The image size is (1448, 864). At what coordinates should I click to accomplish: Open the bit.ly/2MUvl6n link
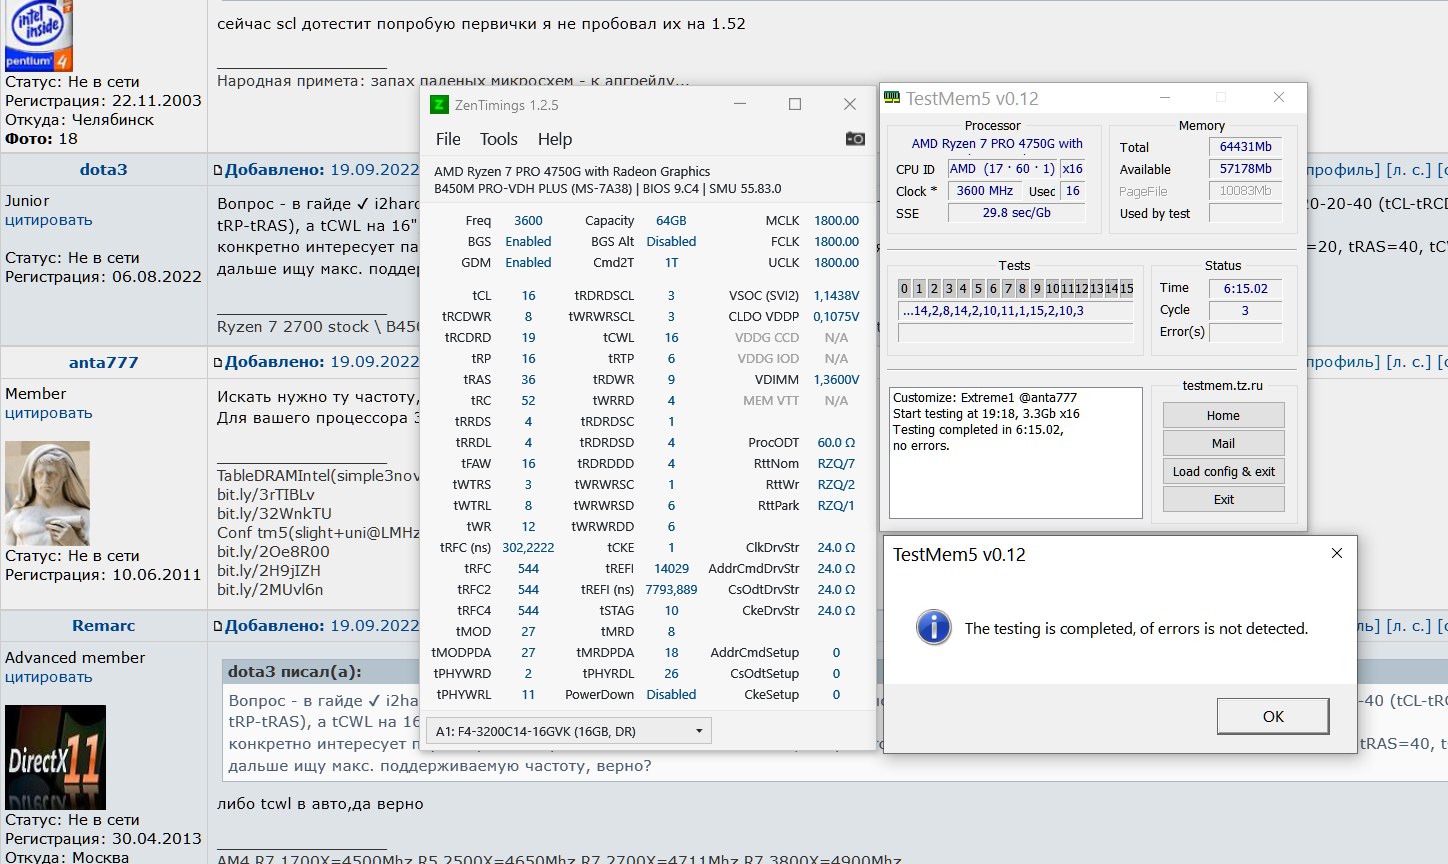tap(270, 589)
